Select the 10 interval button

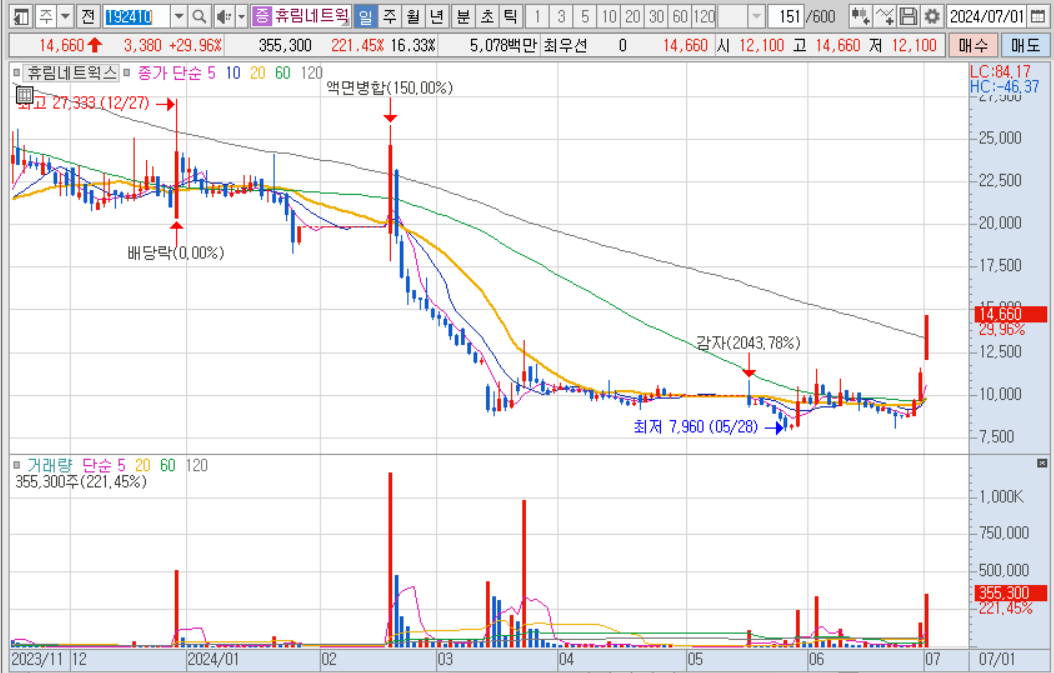click(x=609, y=16)
